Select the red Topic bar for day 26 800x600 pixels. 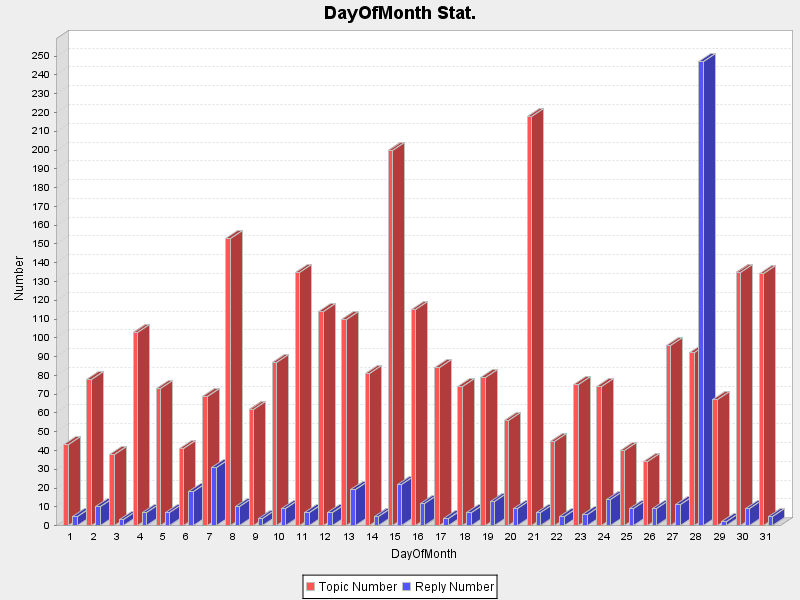click(650, 492)
